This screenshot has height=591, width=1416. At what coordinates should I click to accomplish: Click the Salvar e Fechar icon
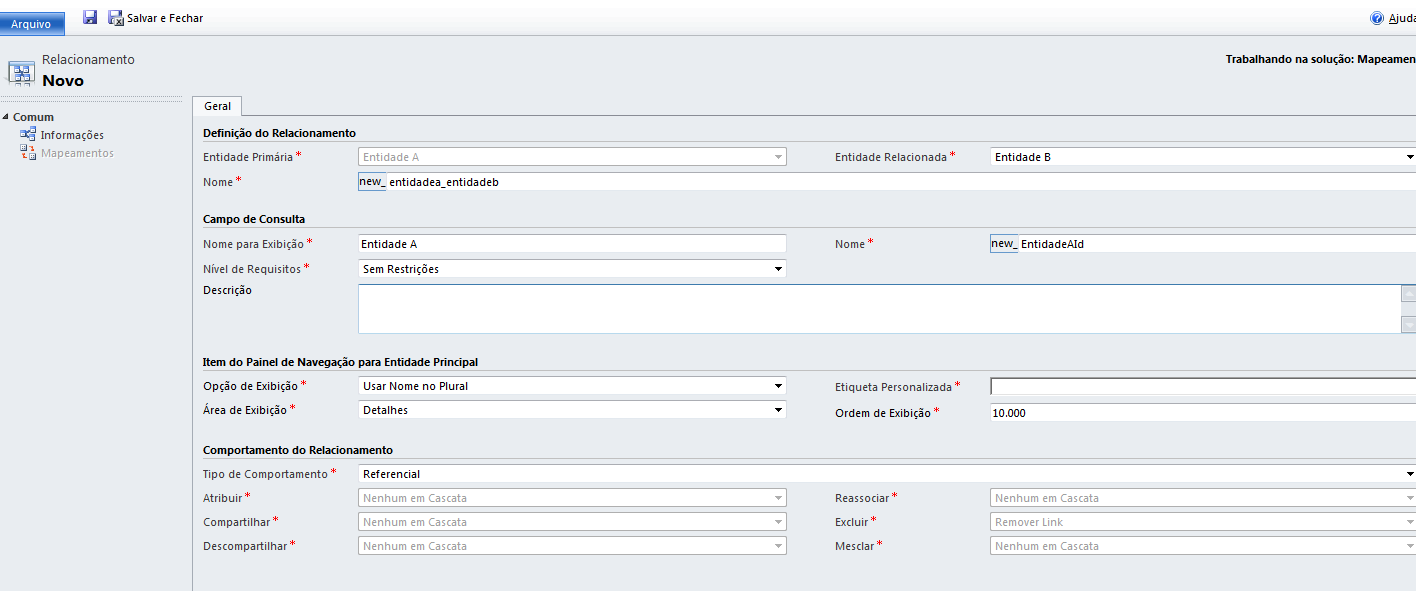tap(116, 18)
